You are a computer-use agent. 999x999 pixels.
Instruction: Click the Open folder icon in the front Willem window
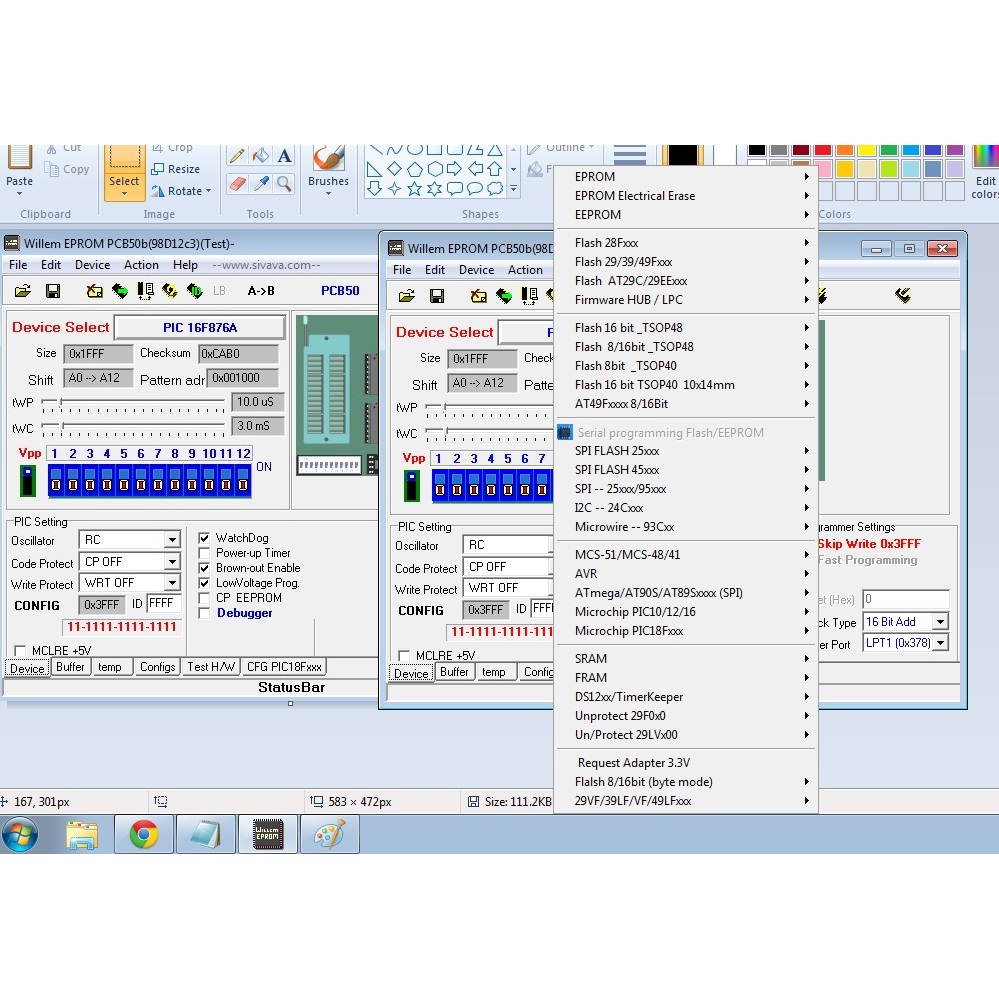(x=406, y=296)
